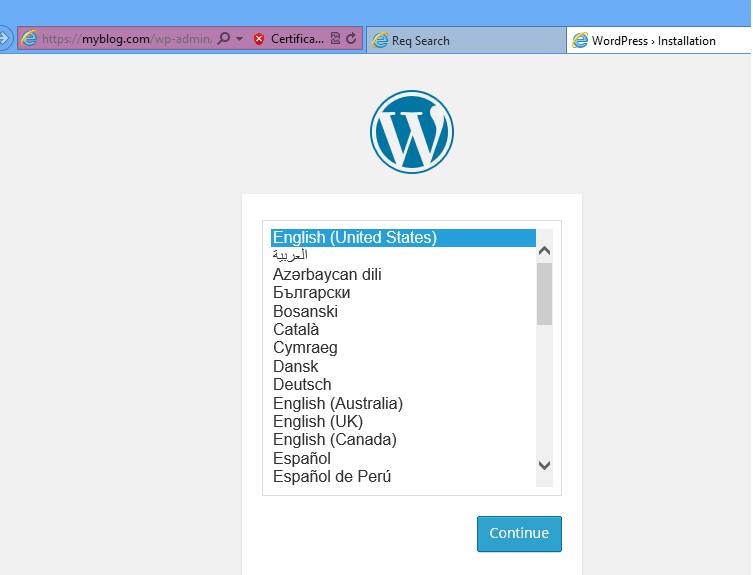
Task: Click the myblog.com URL address field
Action: [126, 39]
